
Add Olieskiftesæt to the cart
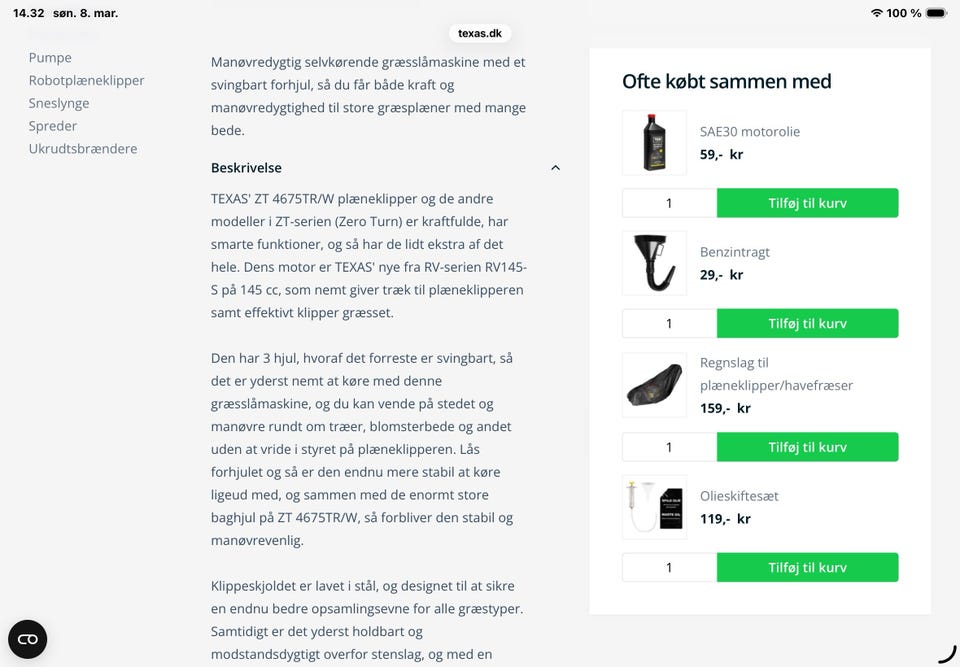pos(807,567)
